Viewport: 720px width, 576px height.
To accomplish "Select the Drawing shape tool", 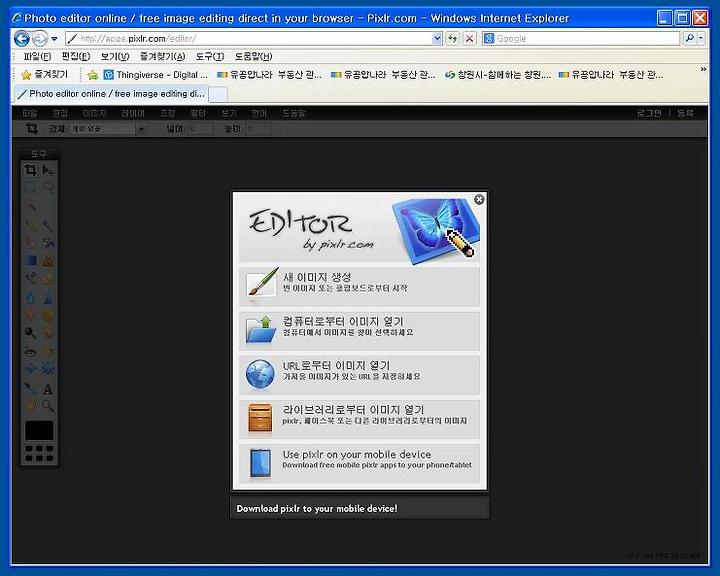I will coord(48,279).
